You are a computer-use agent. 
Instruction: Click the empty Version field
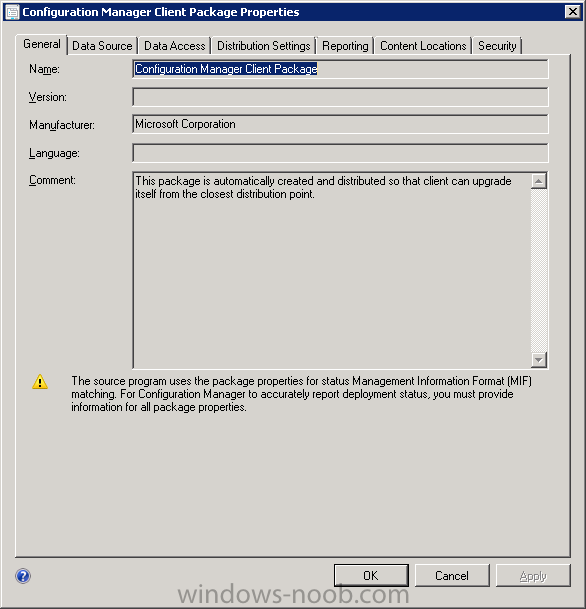pos(340,97)
